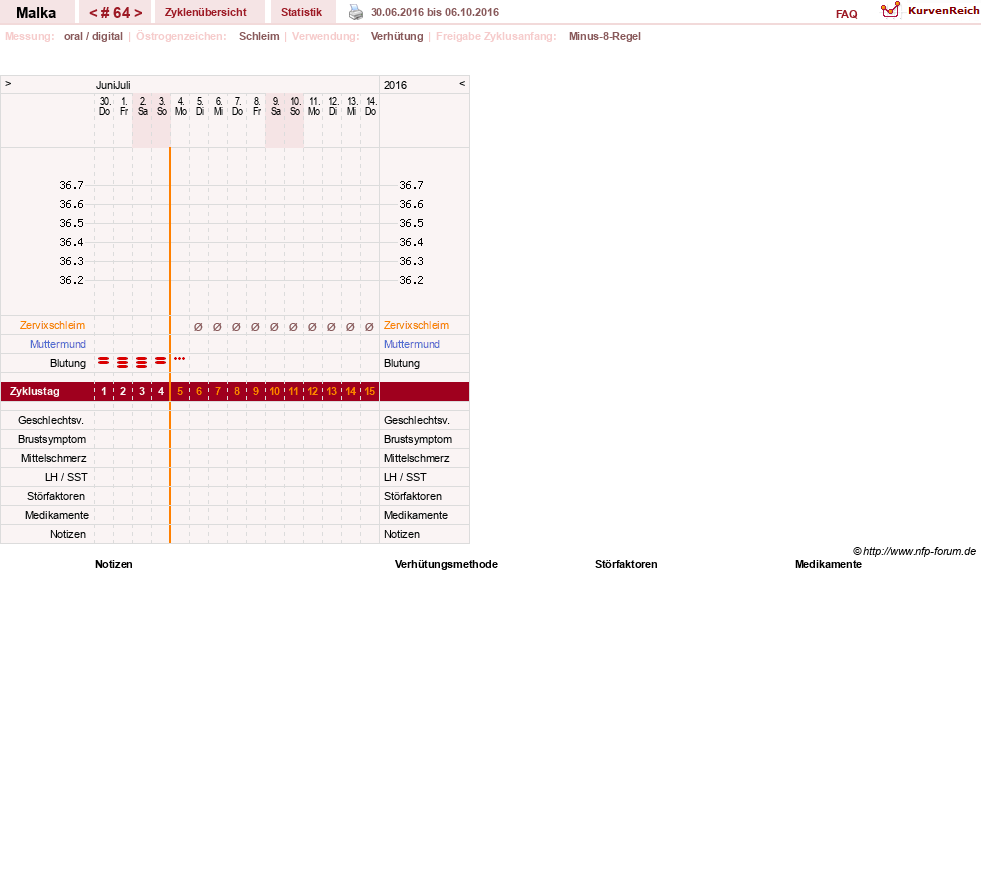Click the left Medikamente row label
Screen dimensions: 981x883
coord(57,516)
